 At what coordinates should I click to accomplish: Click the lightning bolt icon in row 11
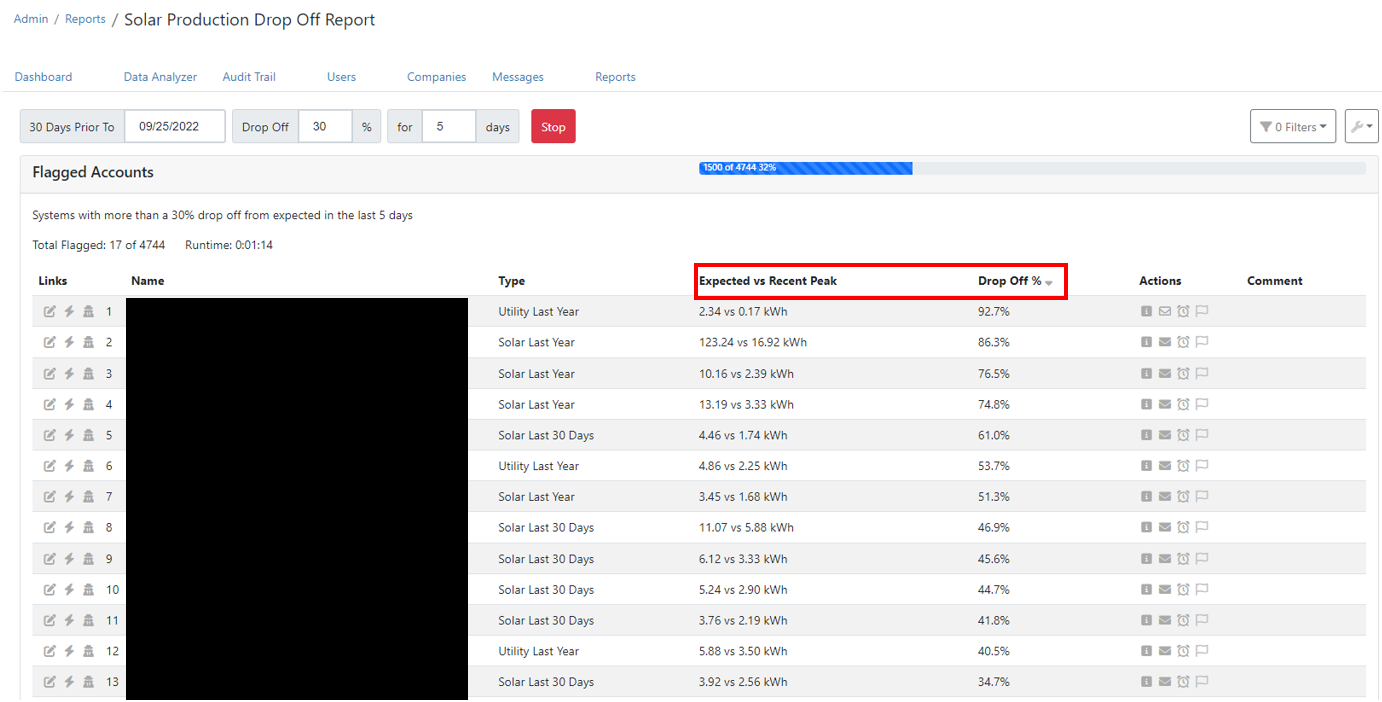[69, 621]
